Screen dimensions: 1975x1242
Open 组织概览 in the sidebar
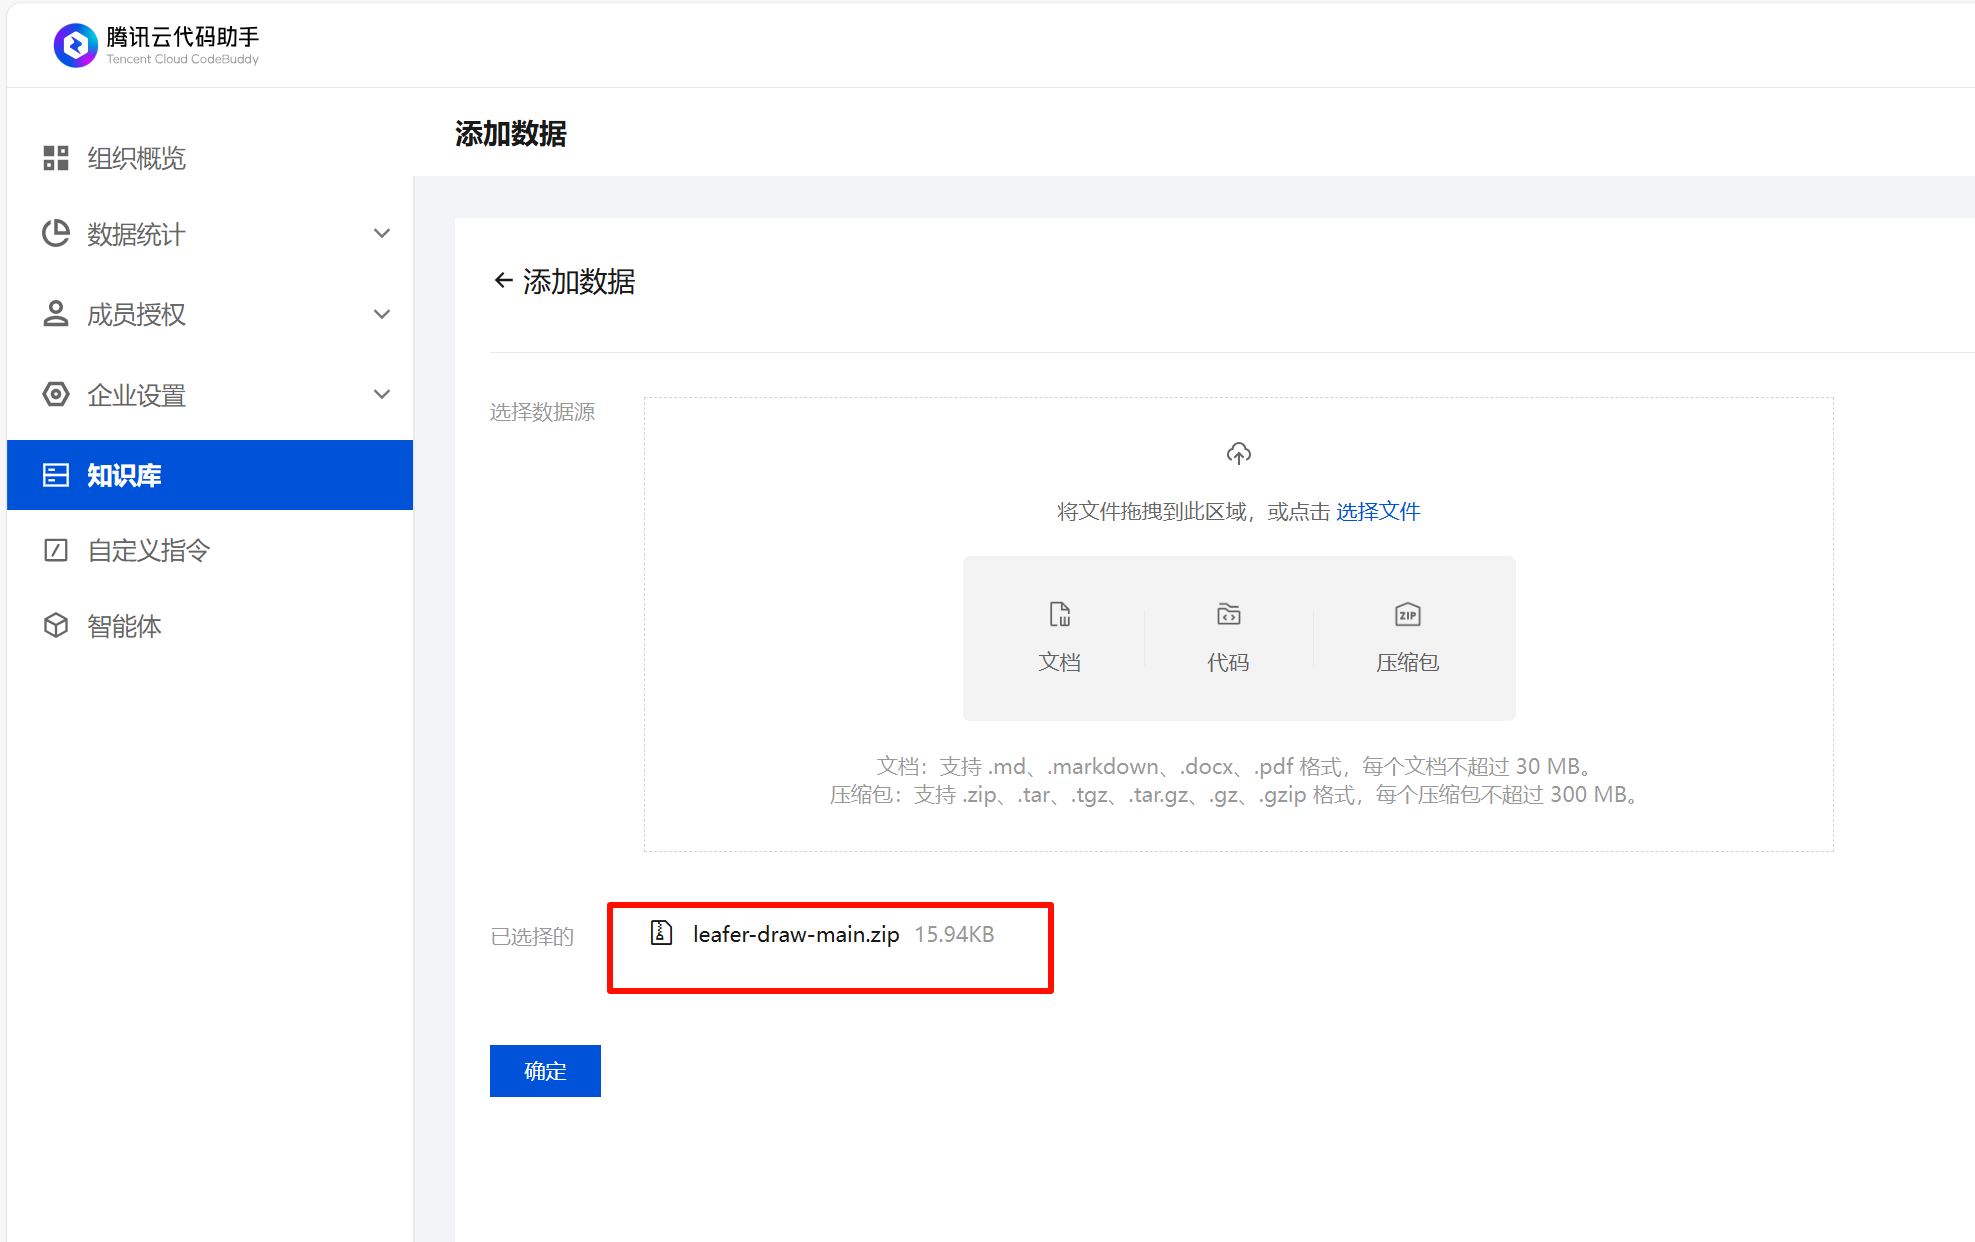[137, 158]
